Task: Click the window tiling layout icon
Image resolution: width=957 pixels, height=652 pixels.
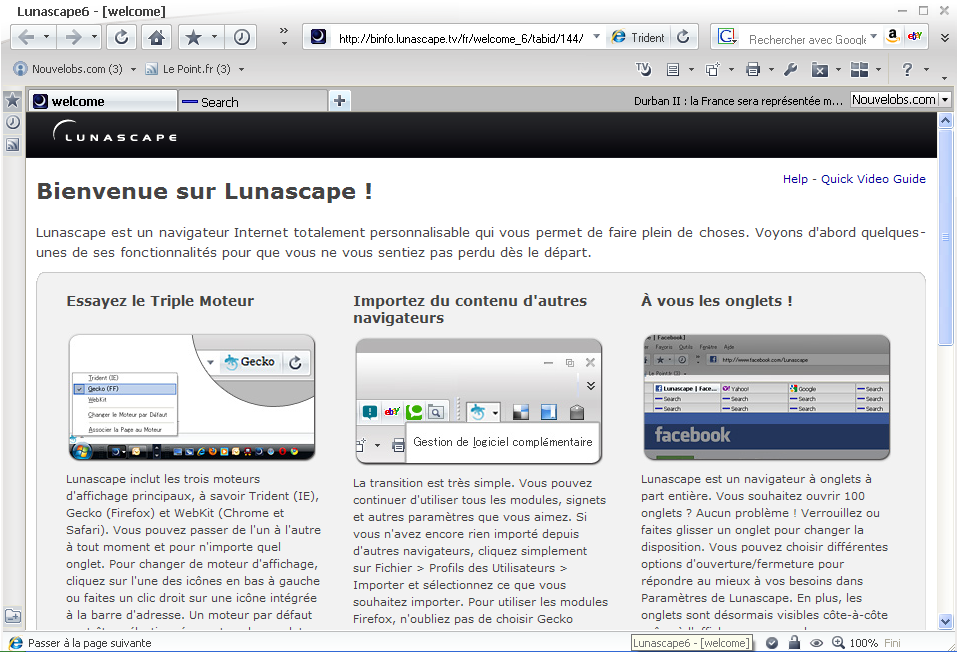Action: [859, 70]
